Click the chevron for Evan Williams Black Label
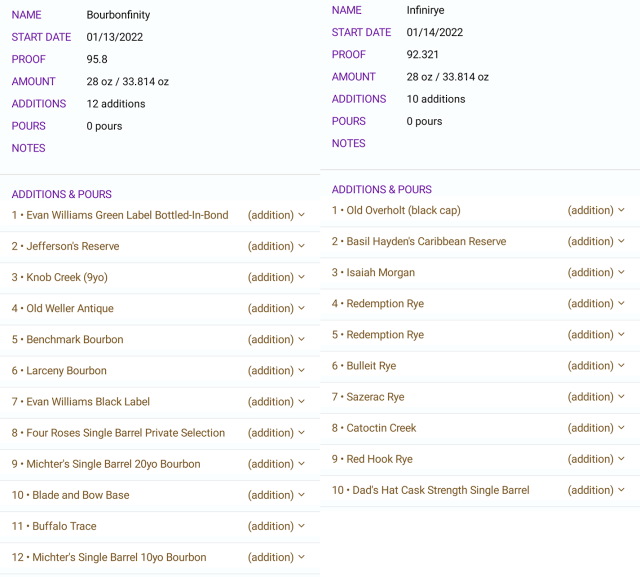This screenshot has height=577, width=640. pos(301,402)
